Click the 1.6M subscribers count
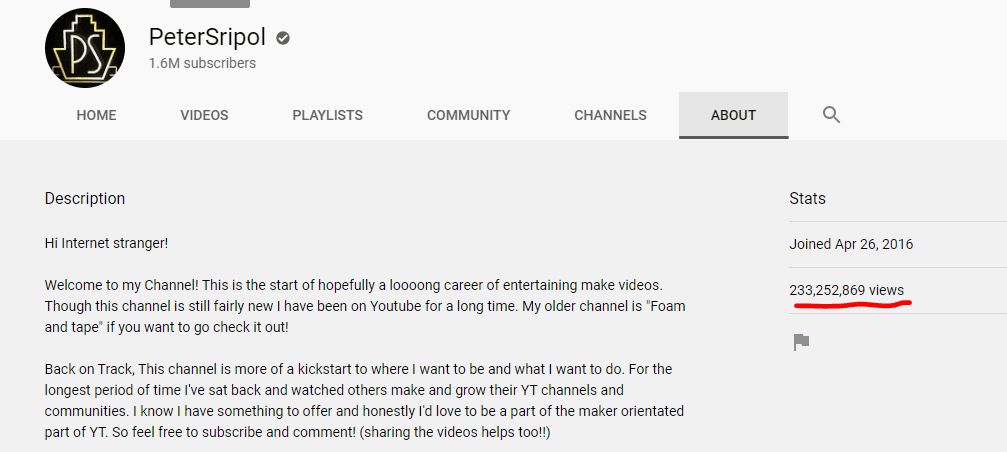1007x452 pixels. tap(202, 64)
